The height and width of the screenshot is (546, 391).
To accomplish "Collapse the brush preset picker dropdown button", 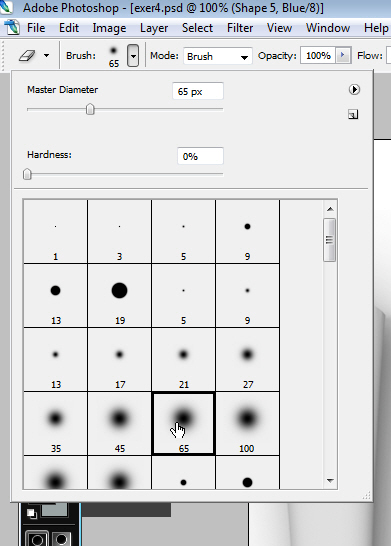I will pyautogui.click(x=133, y=56).
